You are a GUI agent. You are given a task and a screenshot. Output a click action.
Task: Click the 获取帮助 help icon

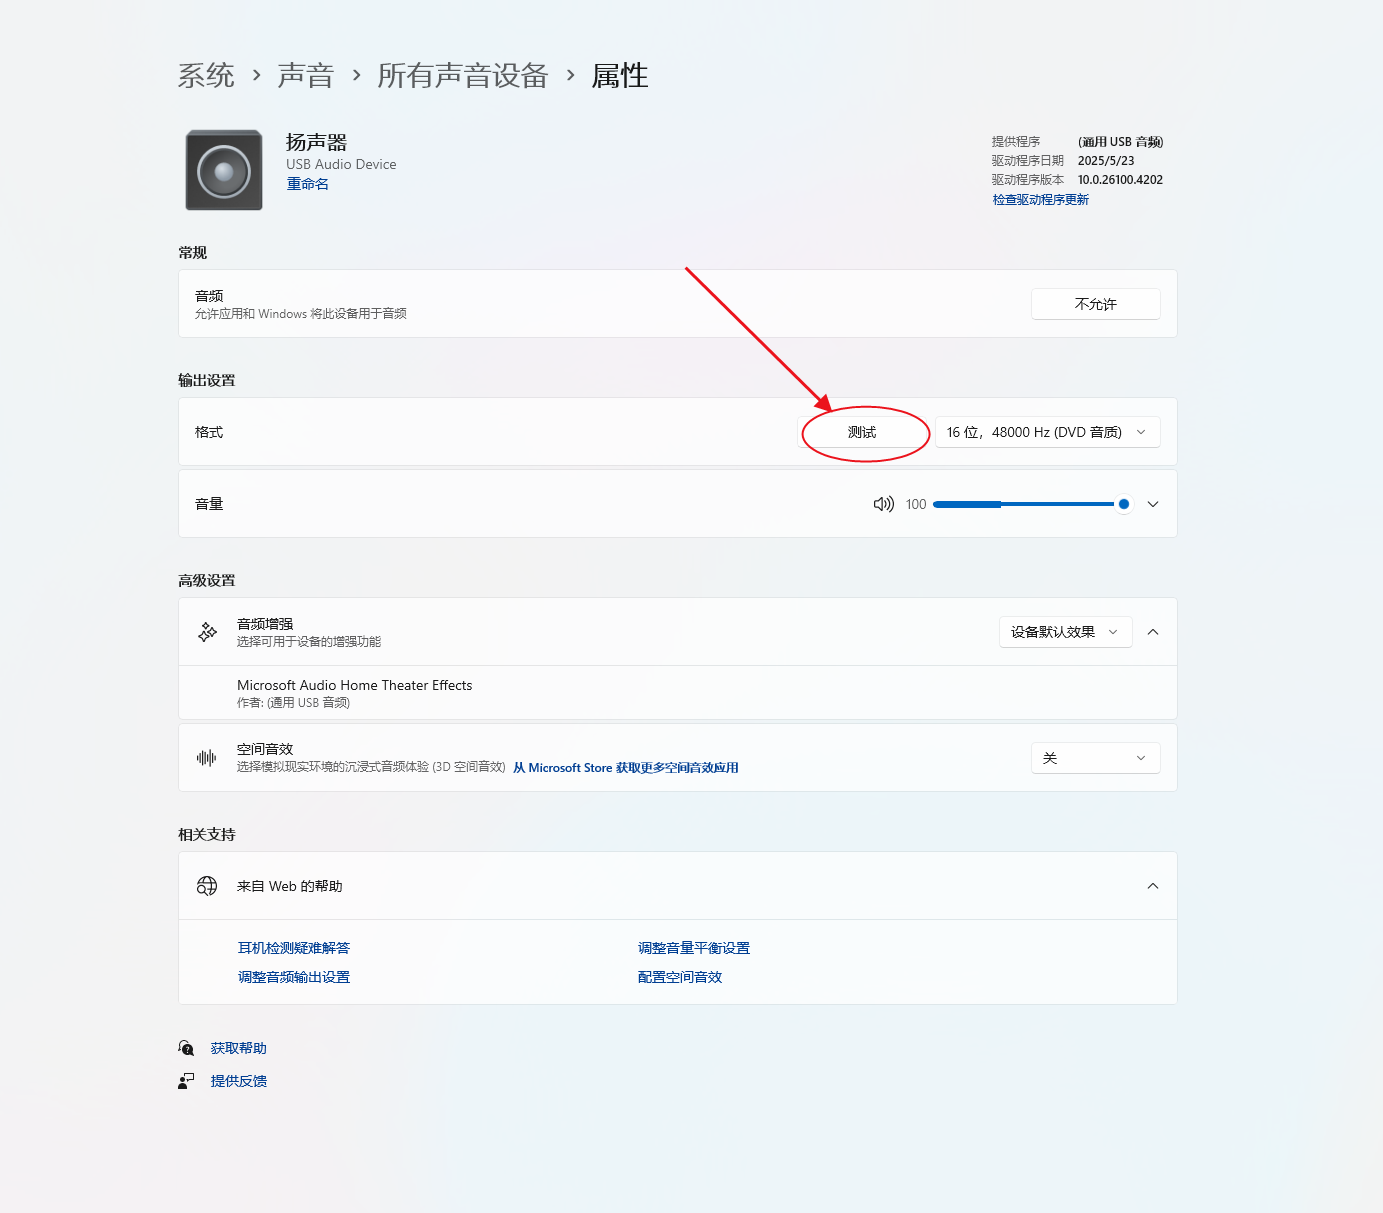pyautogui.click(x=186, y=1047)
